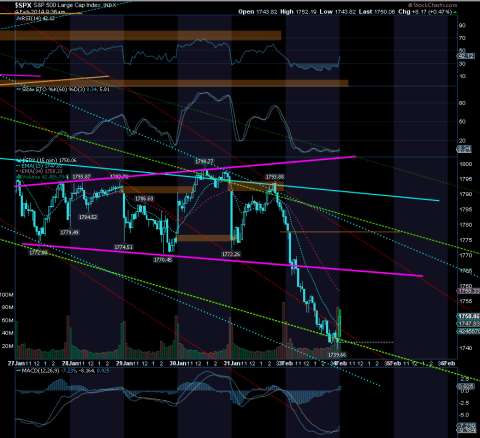Screen dimensions: 480x438
Task: Click the 1772.26 price low label
Action: (x=231, y=254)
